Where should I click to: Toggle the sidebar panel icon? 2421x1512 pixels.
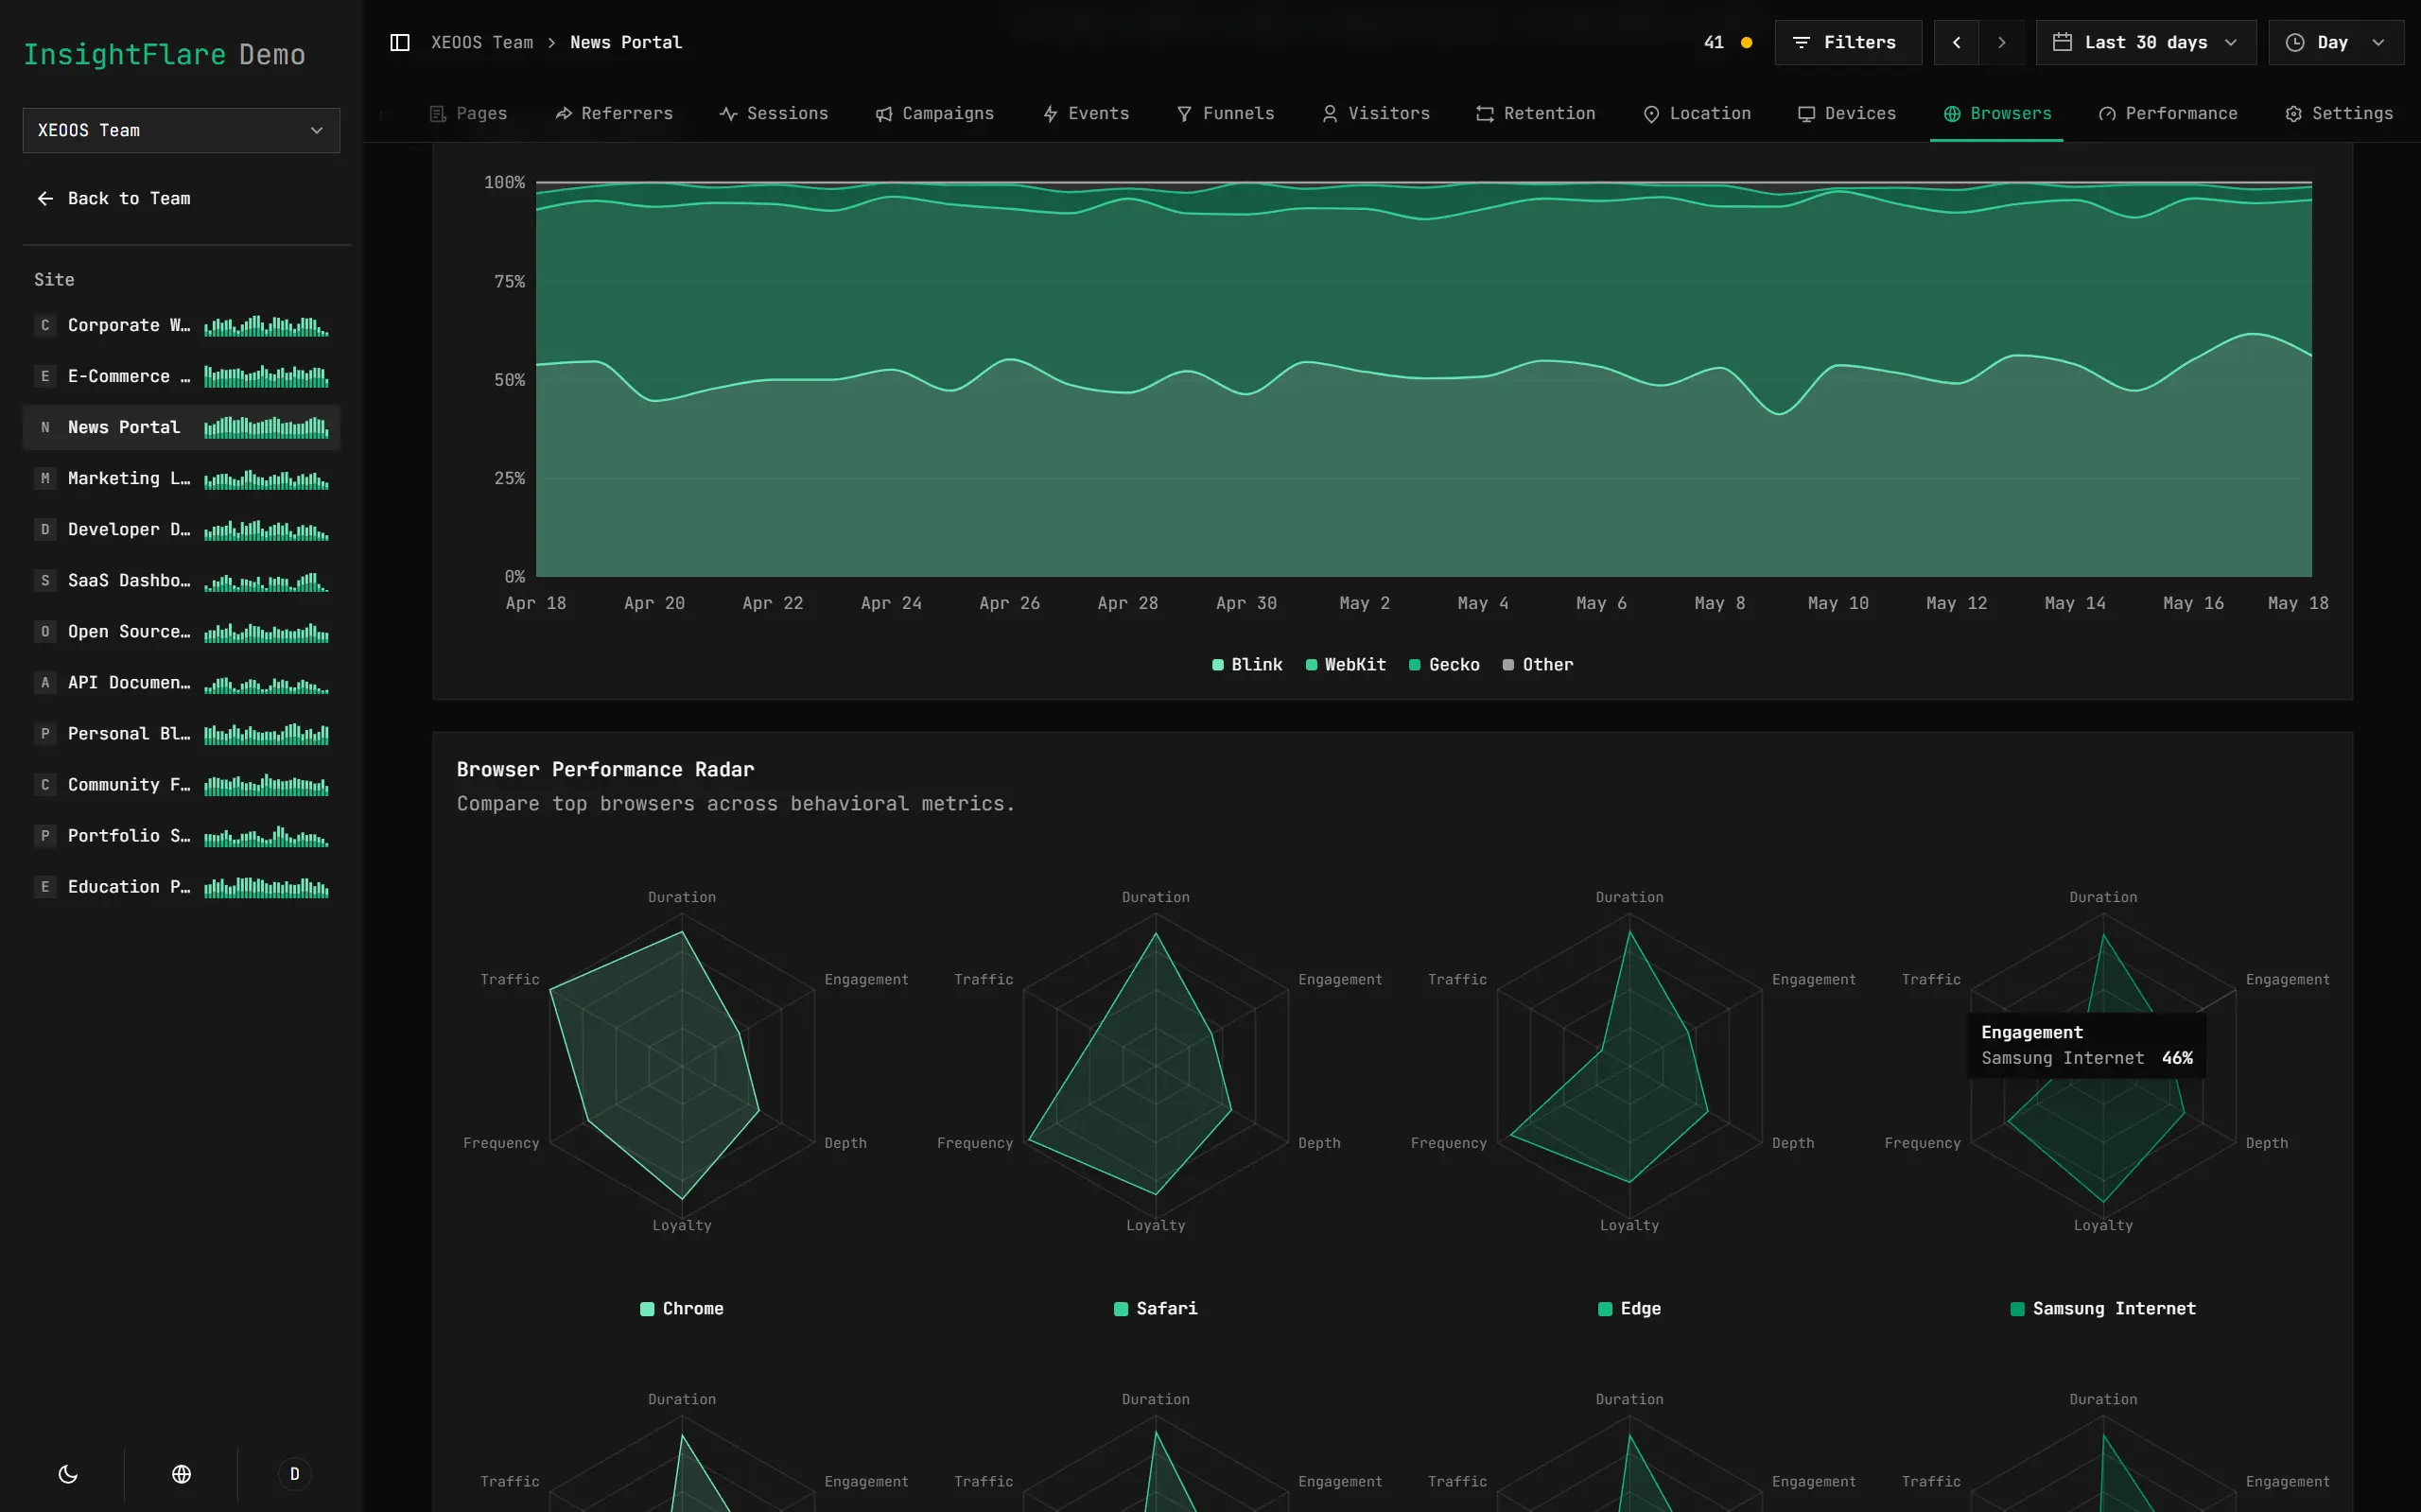pyautogui.click(x=400, y=42)
